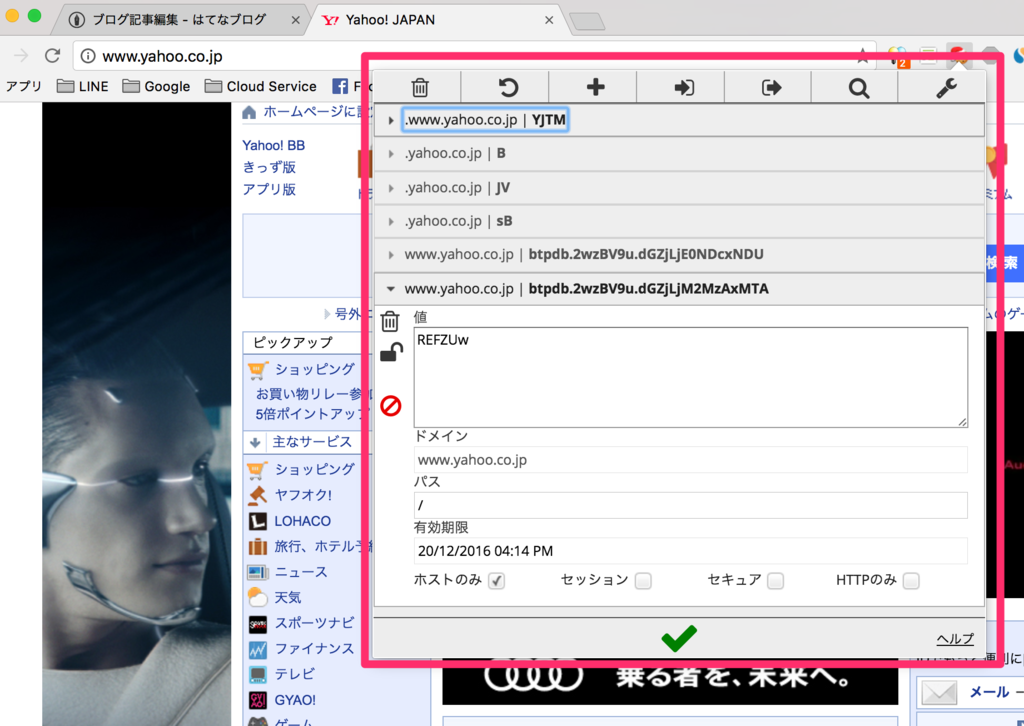The width and height of the screenshot is (1024, 726).
Task: Open the GYAO! service link
Action: click(x=295, y=700)
